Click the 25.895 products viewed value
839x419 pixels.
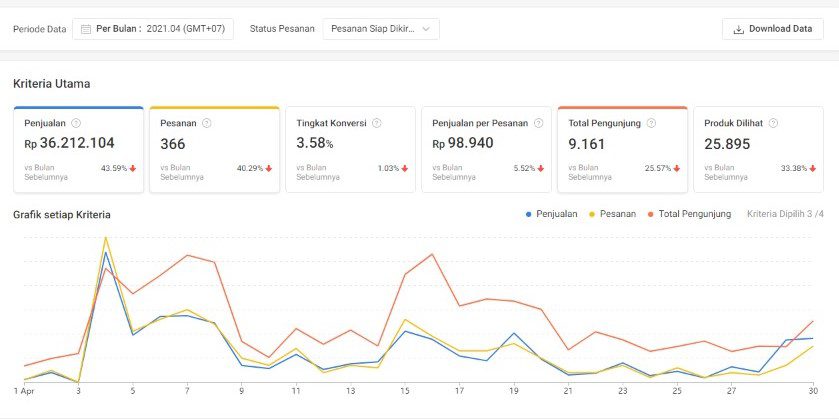pyautogui.click(x=727, y=144)
